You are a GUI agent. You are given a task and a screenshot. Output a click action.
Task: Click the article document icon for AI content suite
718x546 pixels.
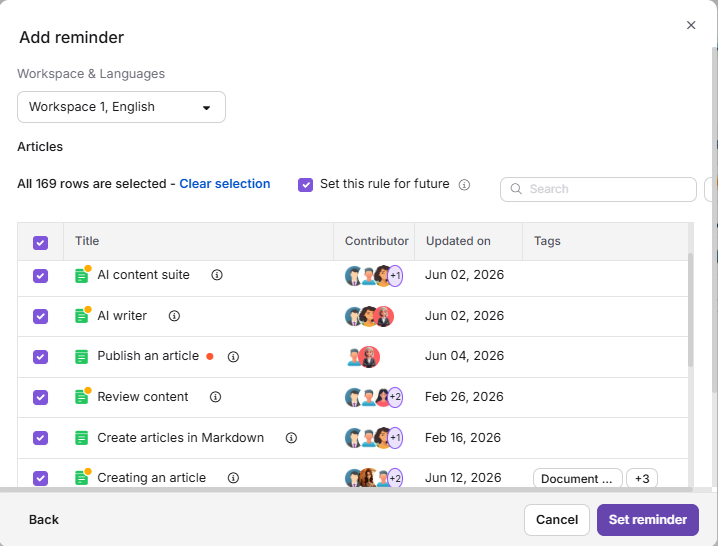coord(82,276)
